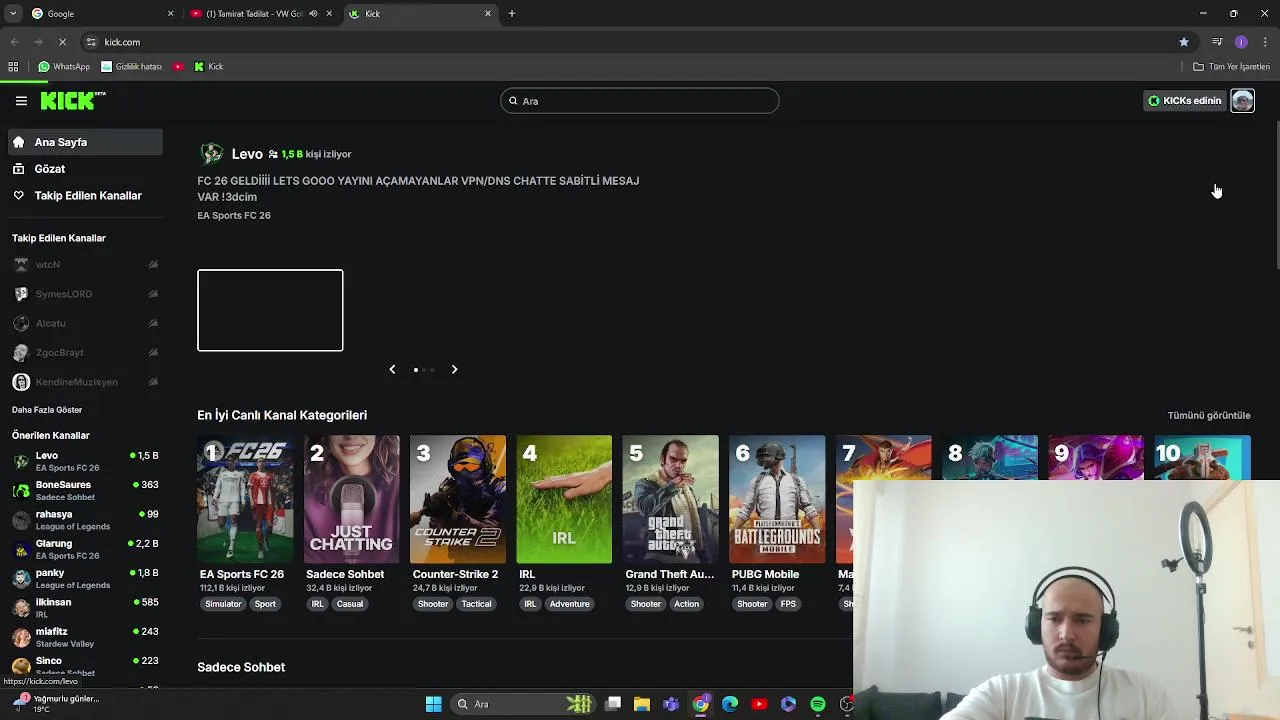Click the FPS tag under PUBG Mobile
Viewport: 1280px width, 720px height.
pos(788,604)
